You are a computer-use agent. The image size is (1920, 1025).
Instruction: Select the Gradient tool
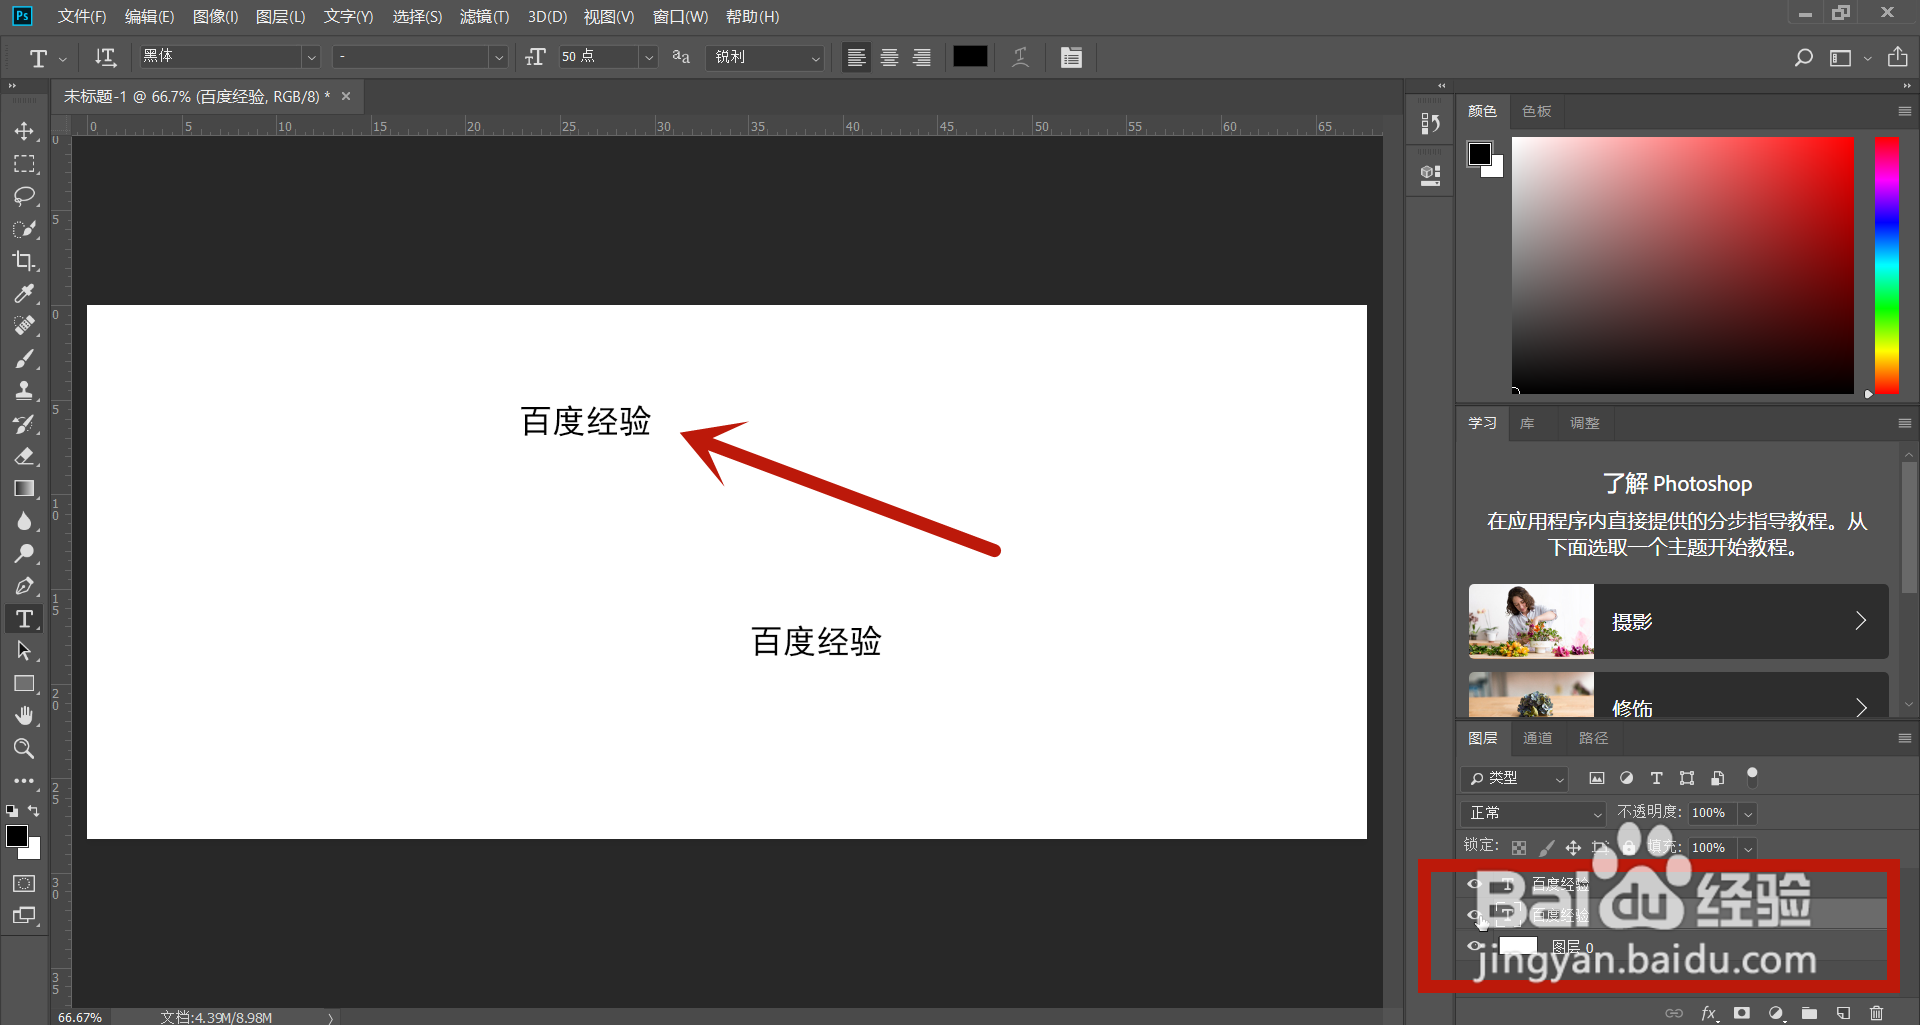(x=24, y=489)
